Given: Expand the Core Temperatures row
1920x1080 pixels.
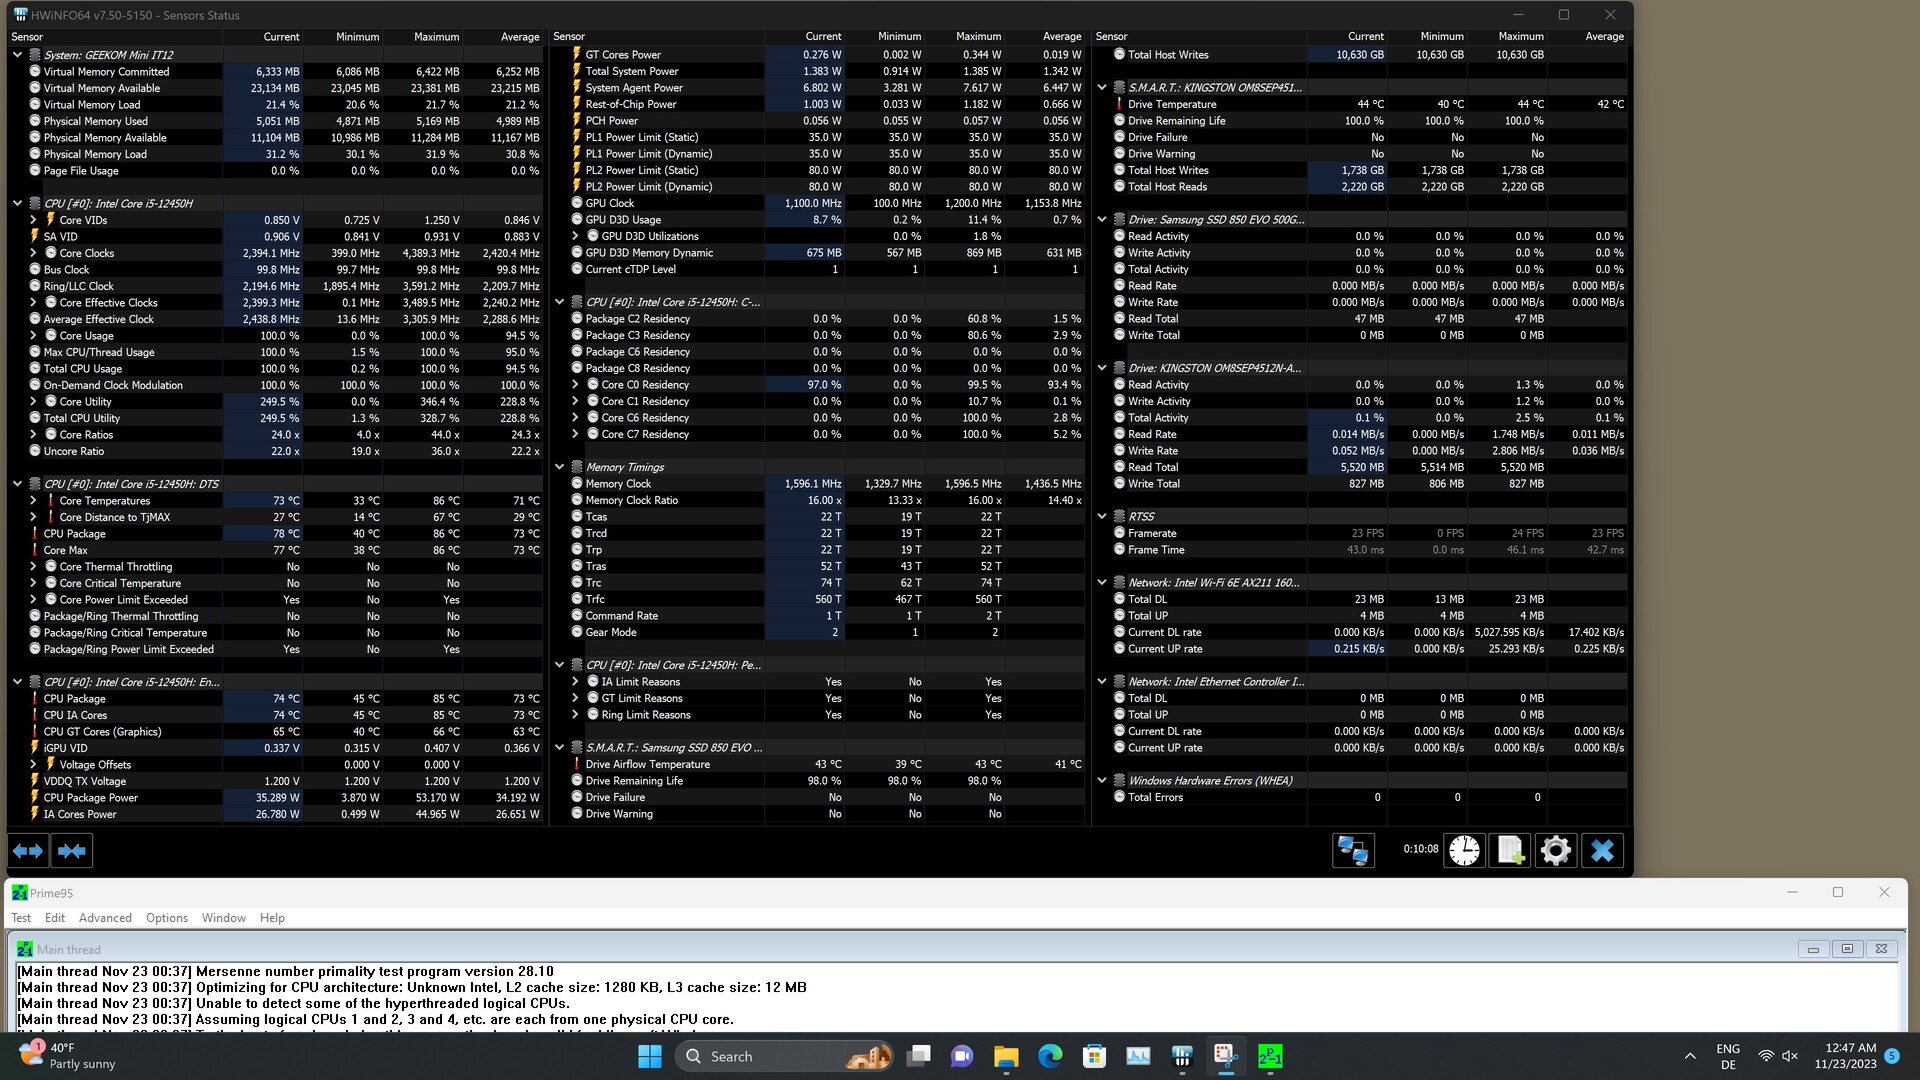Looking at the screenshot, I should coord(33,501).
